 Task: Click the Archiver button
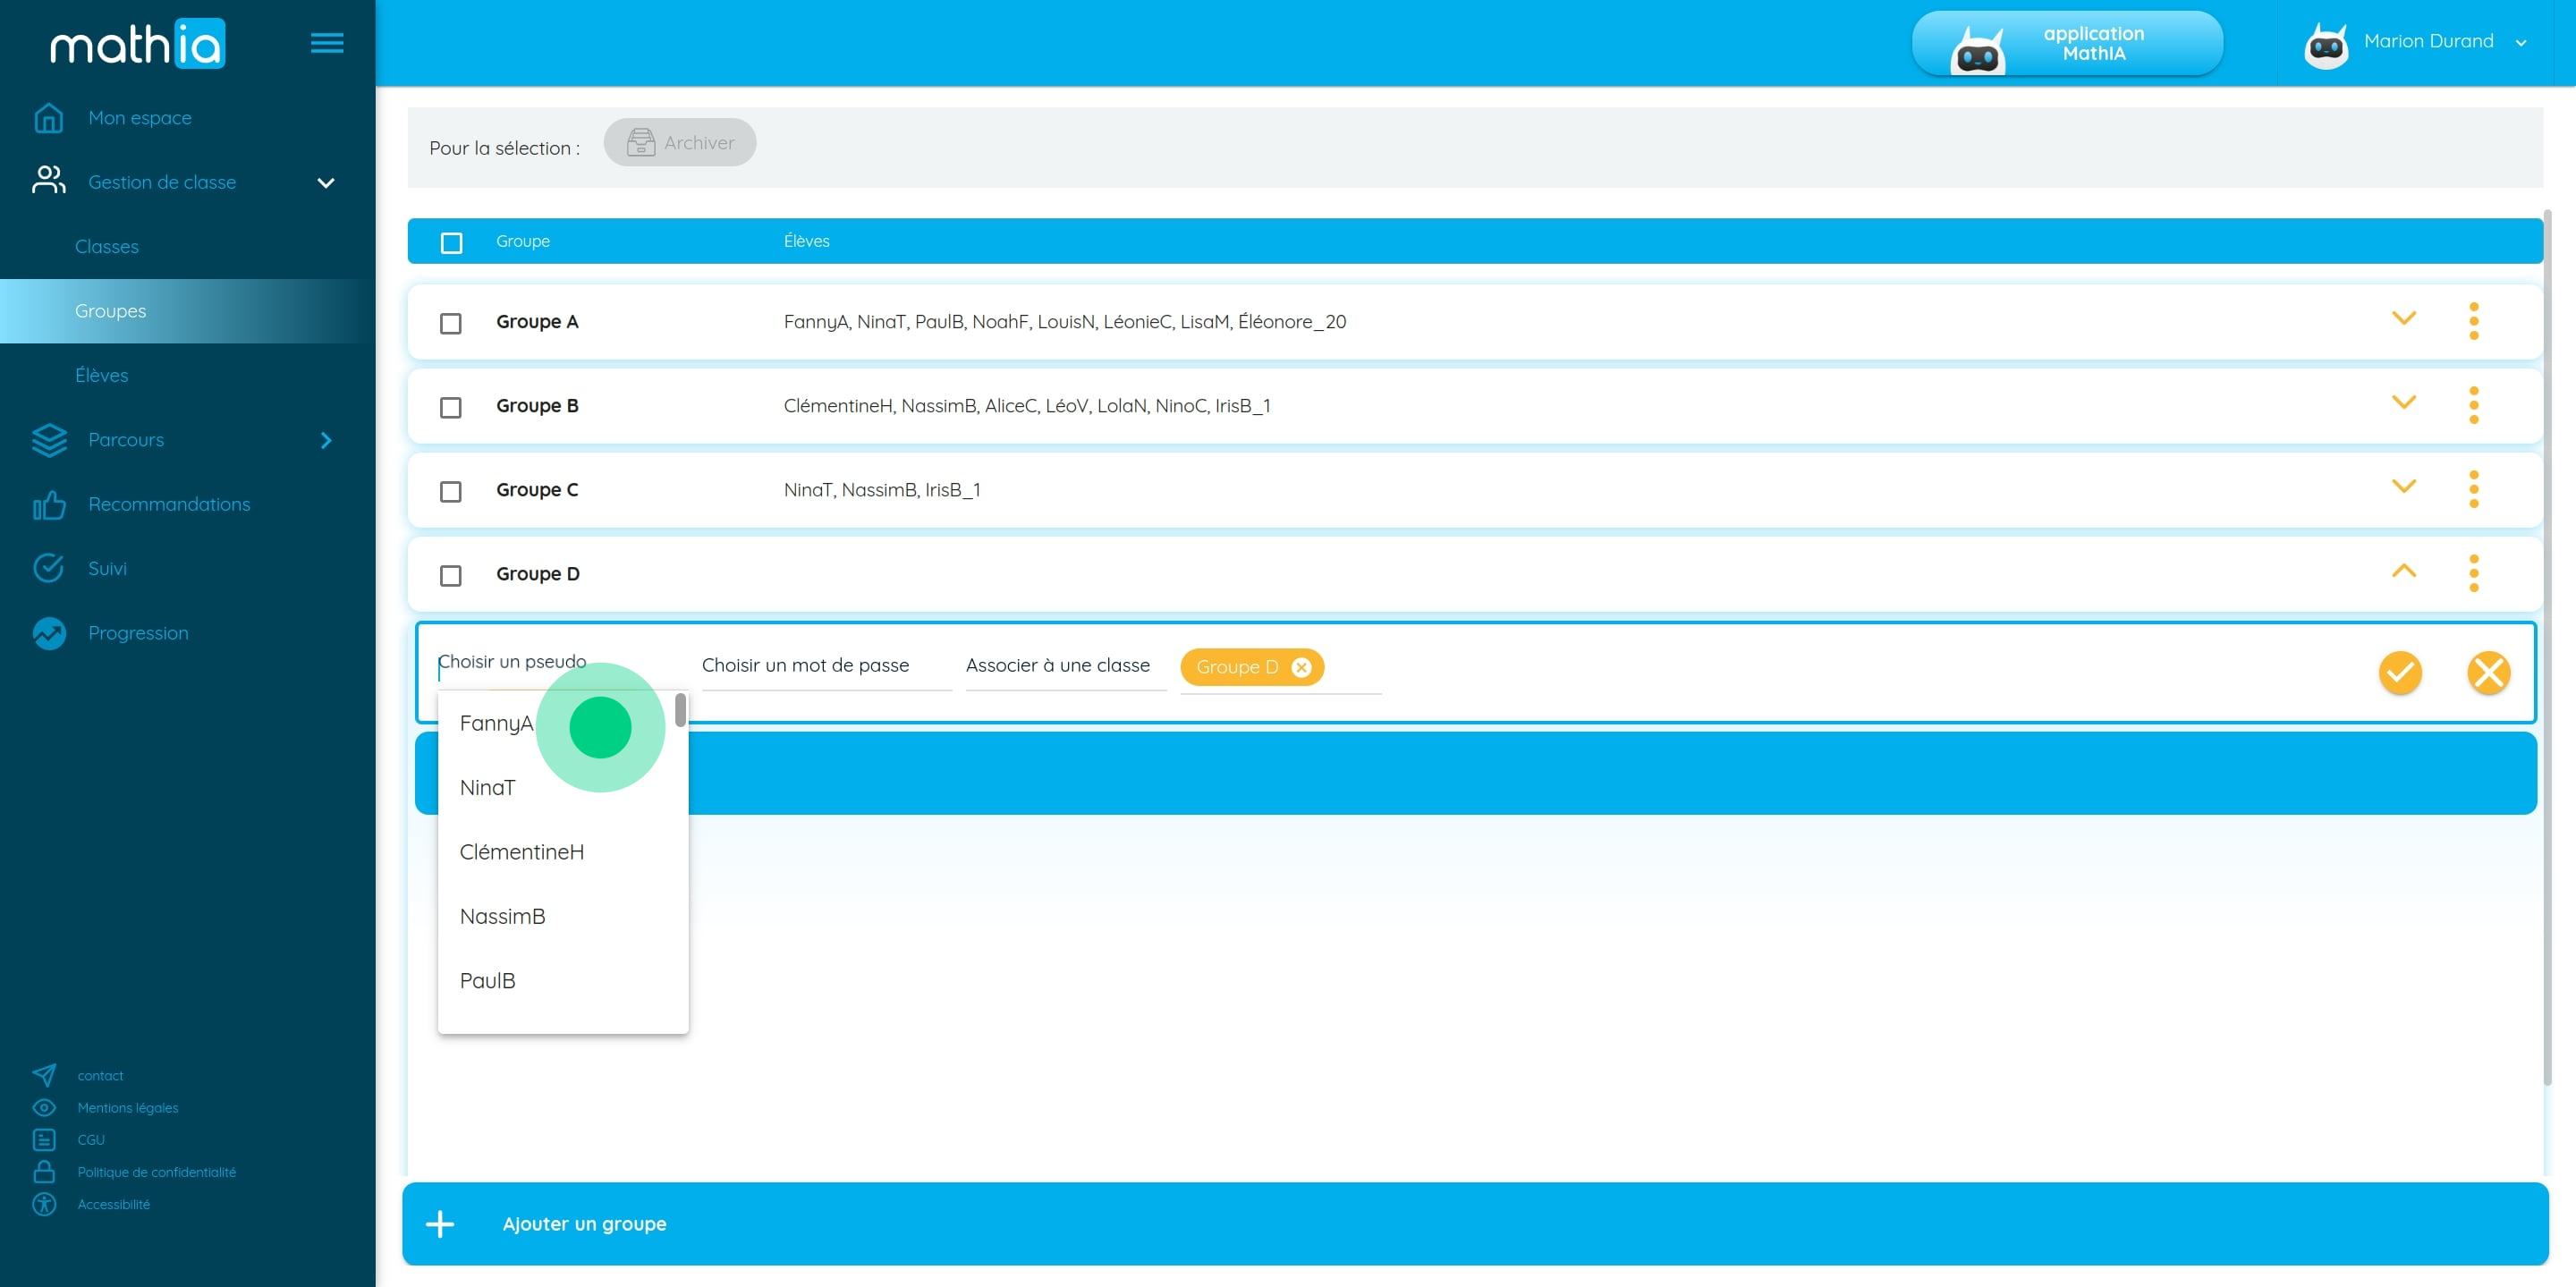tap(680, 143)
